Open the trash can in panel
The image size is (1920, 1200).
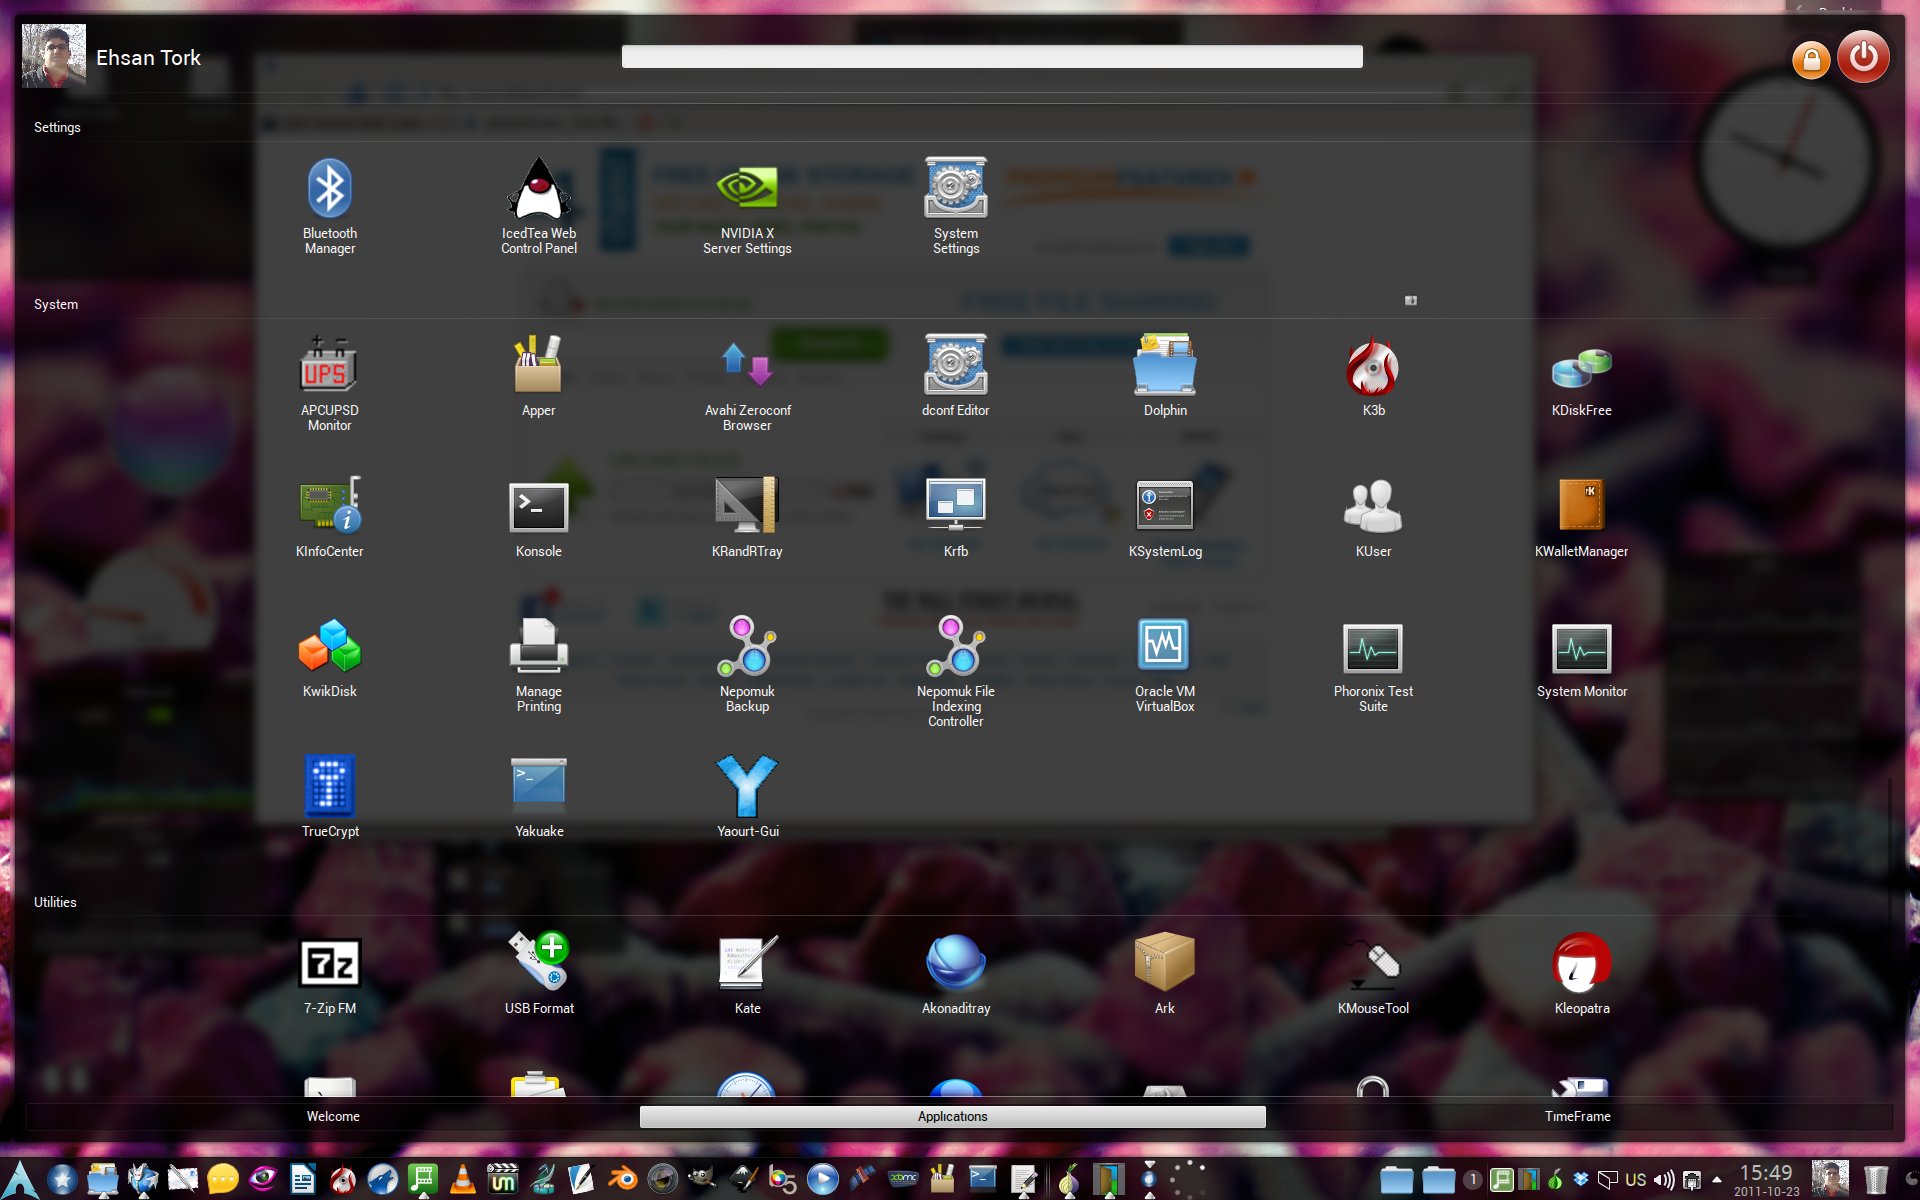tap(1876, 1180)
